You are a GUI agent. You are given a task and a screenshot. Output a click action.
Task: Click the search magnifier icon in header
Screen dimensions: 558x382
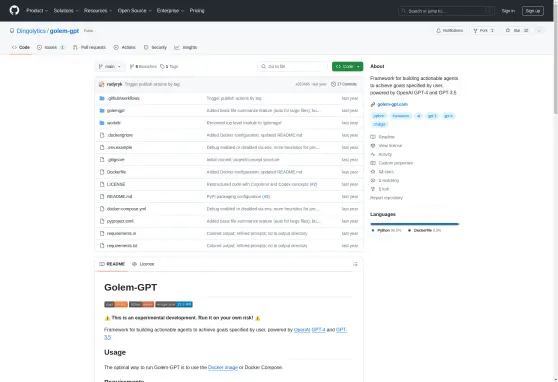point(404,11)
